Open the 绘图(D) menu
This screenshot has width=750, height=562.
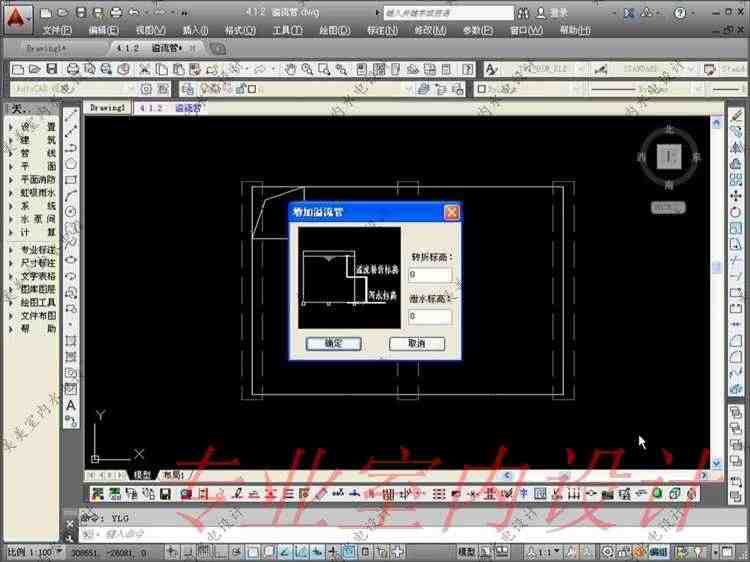(x=334, y=30)
